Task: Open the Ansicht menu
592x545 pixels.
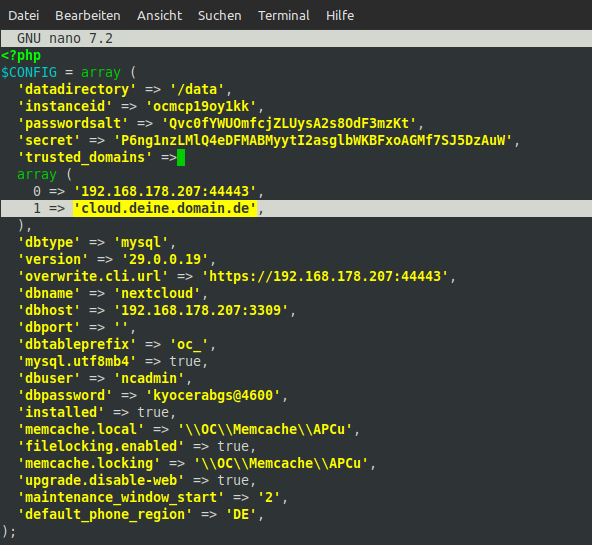Action: click(159, 15)
